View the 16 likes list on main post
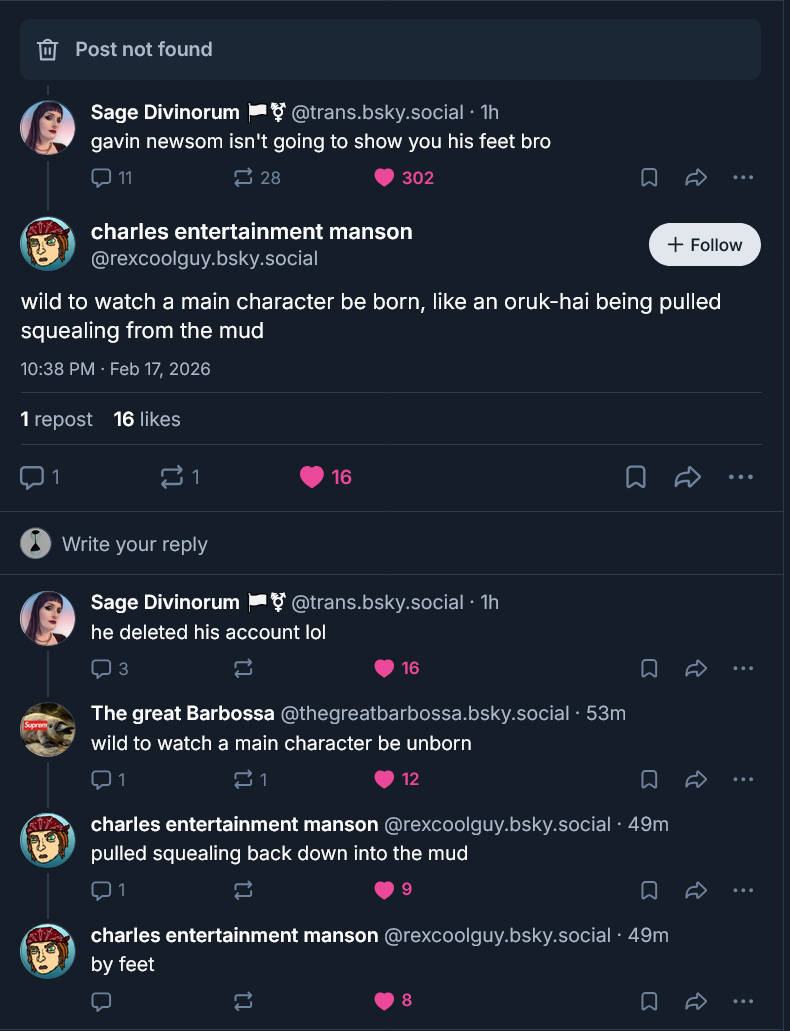Viewport: 790px width, 1031px height. coord(147,419)
